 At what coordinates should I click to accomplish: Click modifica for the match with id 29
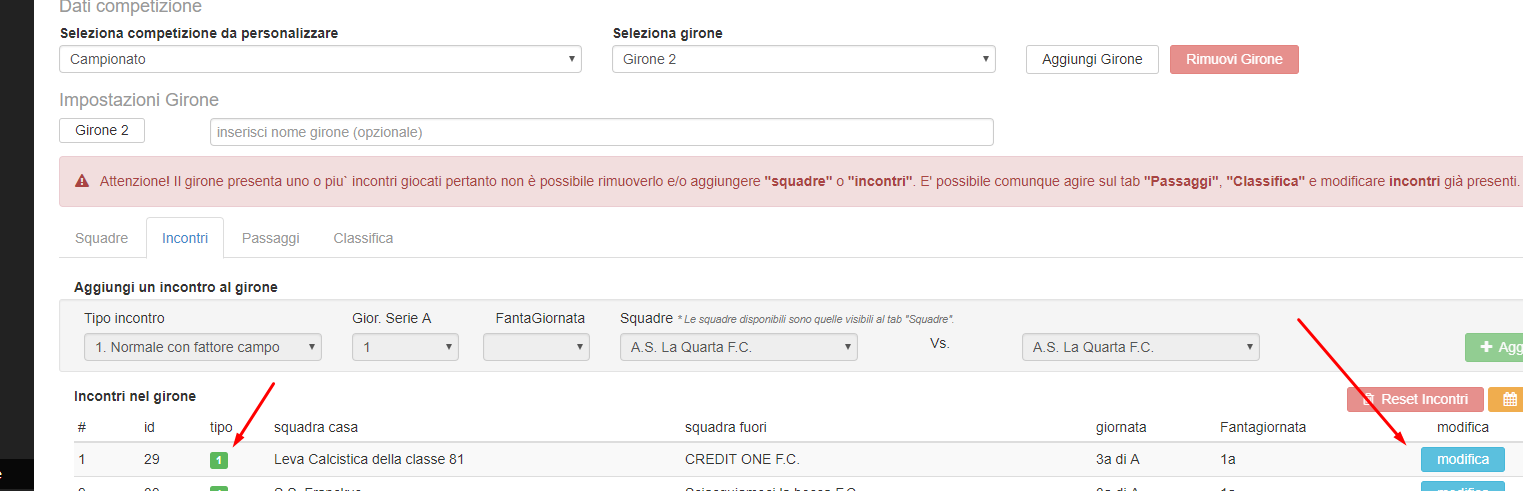(1462, 459)
